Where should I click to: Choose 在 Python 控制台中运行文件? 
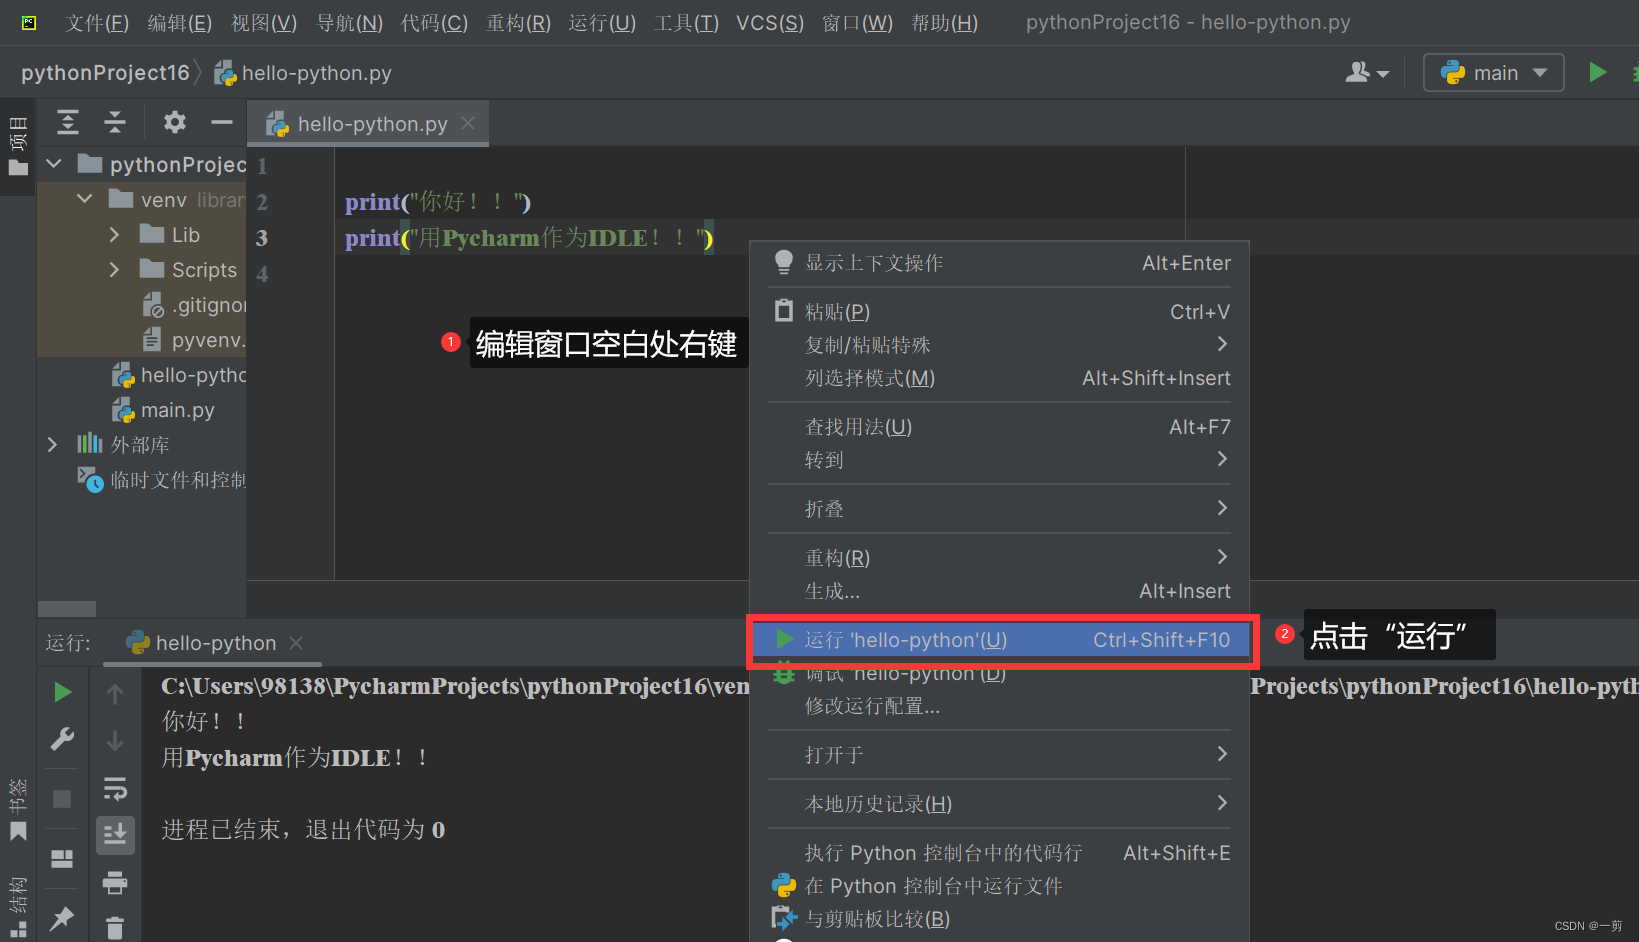pos(1000,886)
